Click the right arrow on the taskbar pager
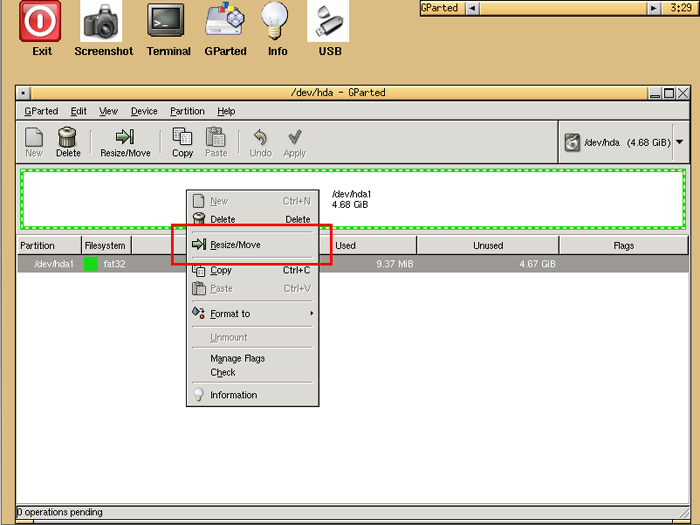 (654, 8)
